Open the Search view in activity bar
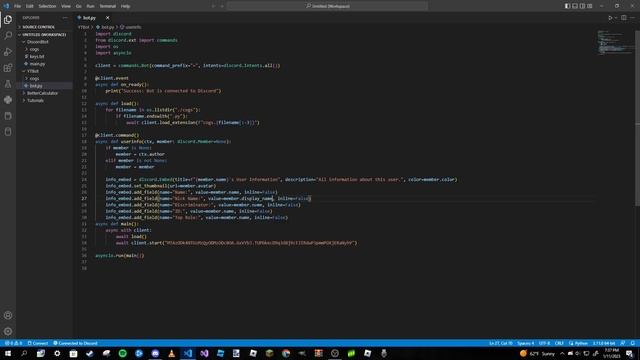Image resolution: width=640 pixels, height=360 pixels. 8,36
